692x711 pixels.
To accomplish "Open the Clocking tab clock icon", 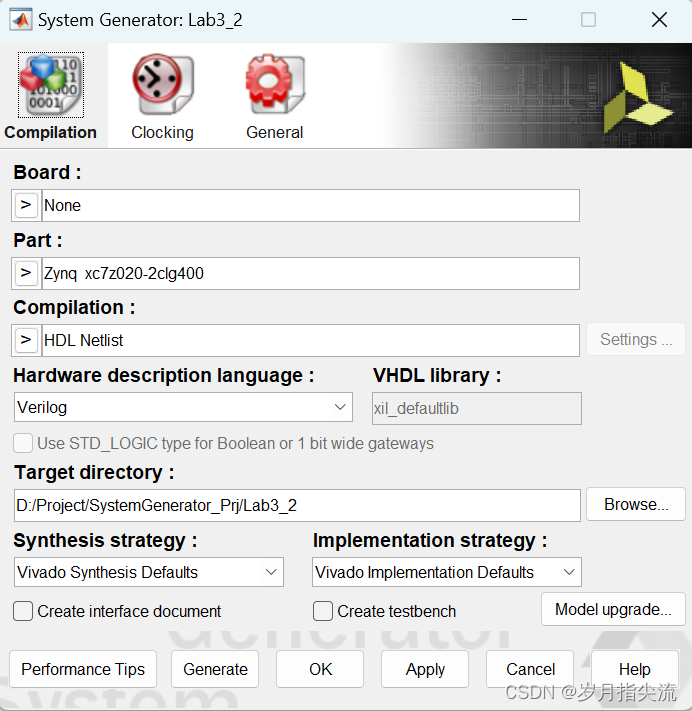I will [x=163, y=84].
